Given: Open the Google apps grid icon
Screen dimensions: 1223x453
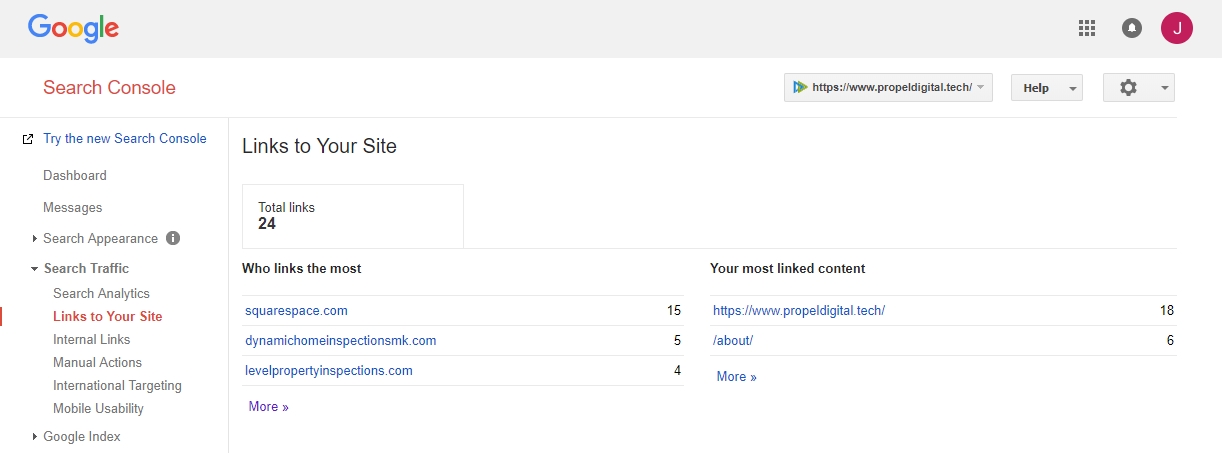Looking at the screenshot, I should (1087, 28).
